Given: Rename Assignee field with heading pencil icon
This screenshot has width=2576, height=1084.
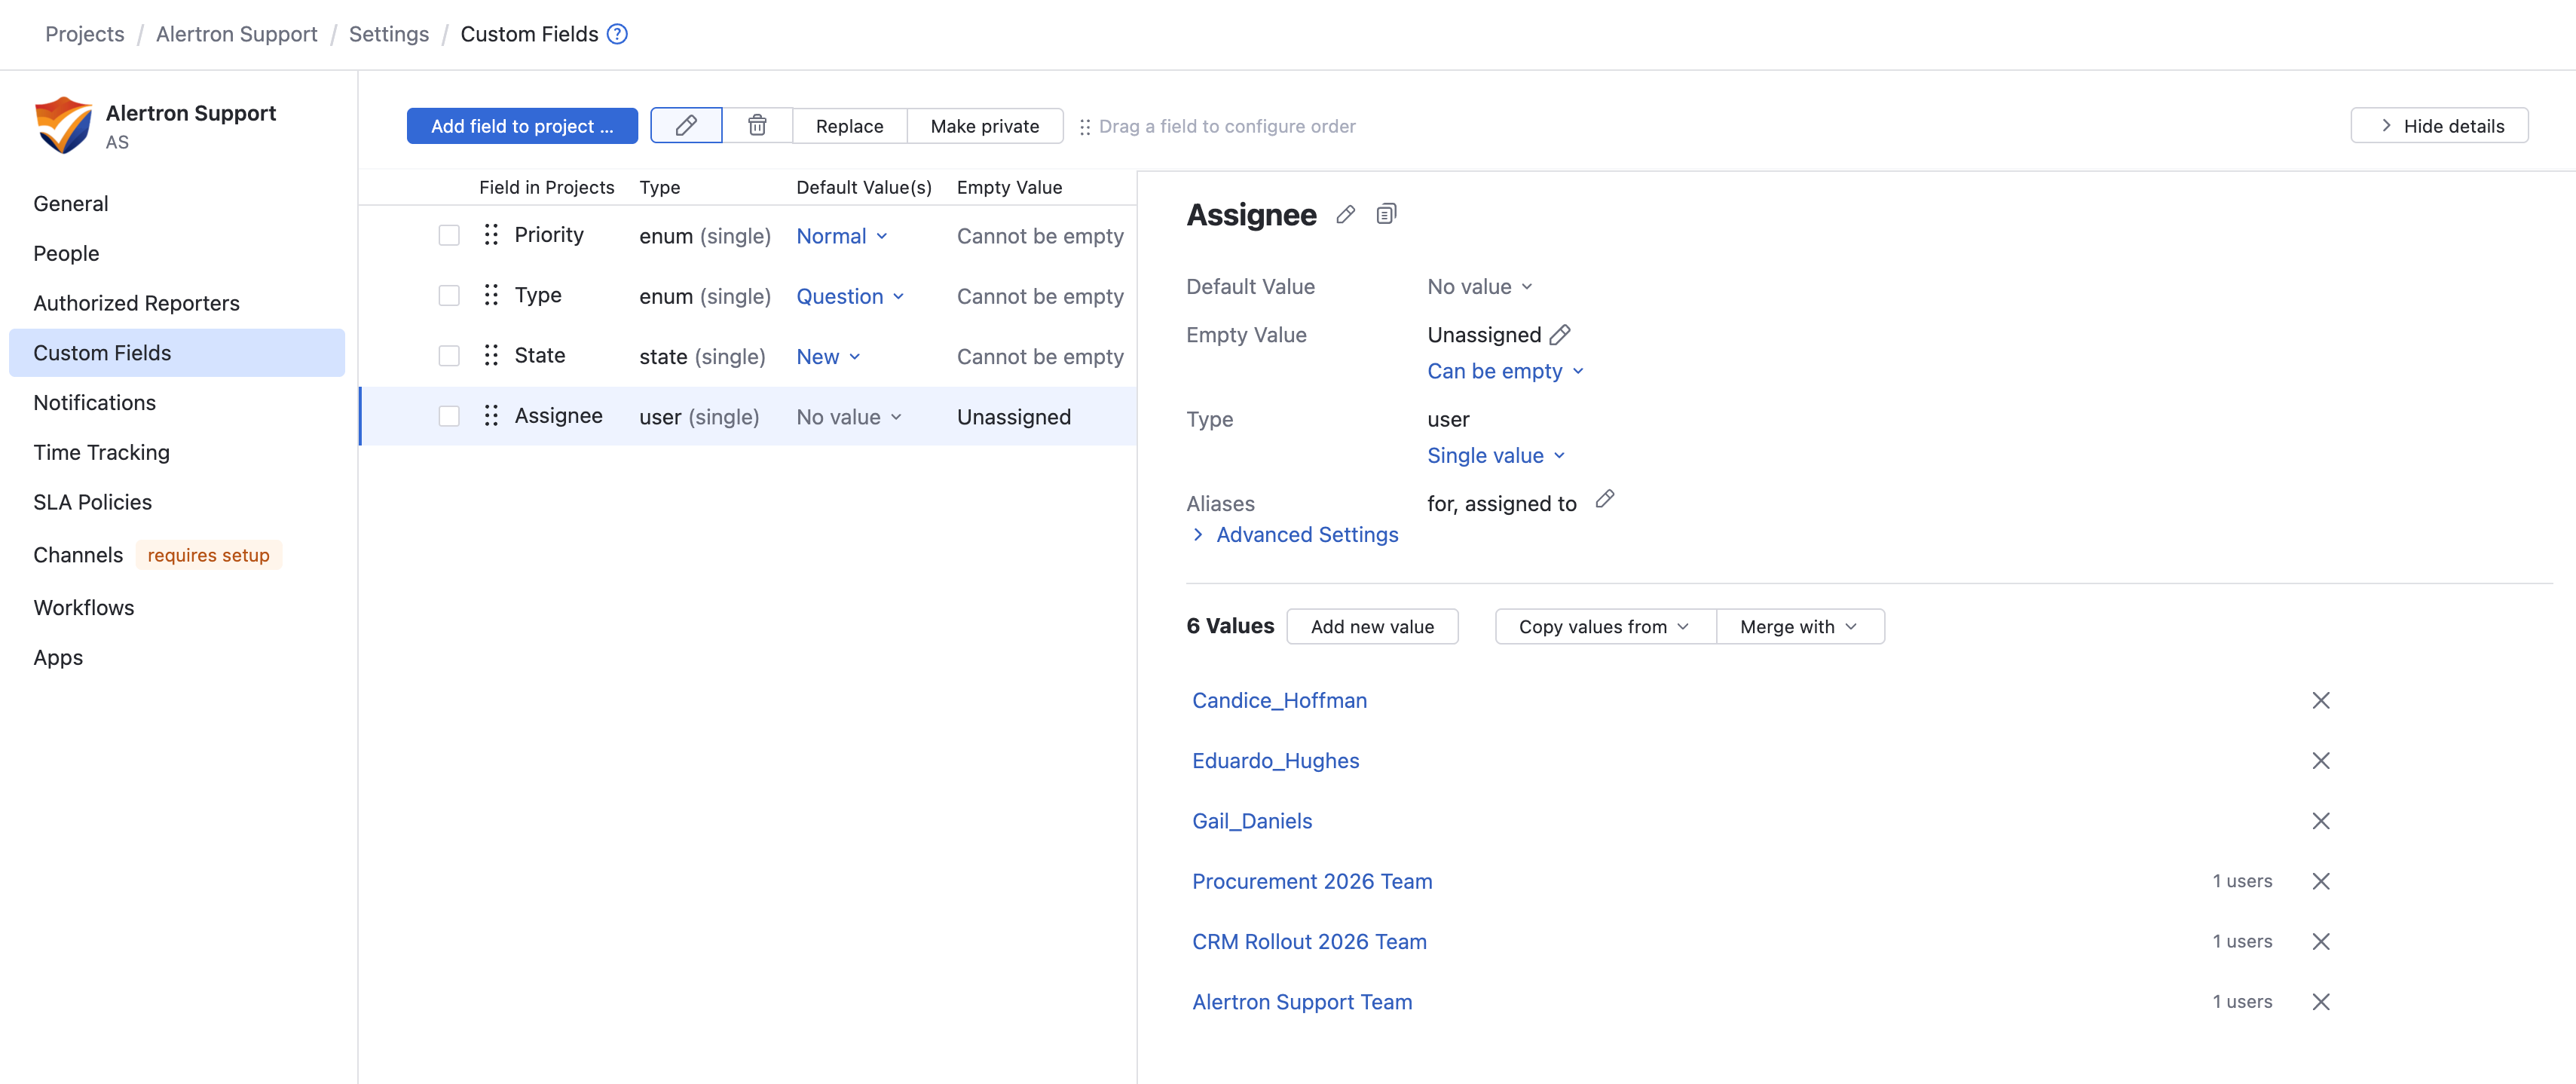Looking at the screenshot, I should pyautogui.click(x=1346, y=214).
